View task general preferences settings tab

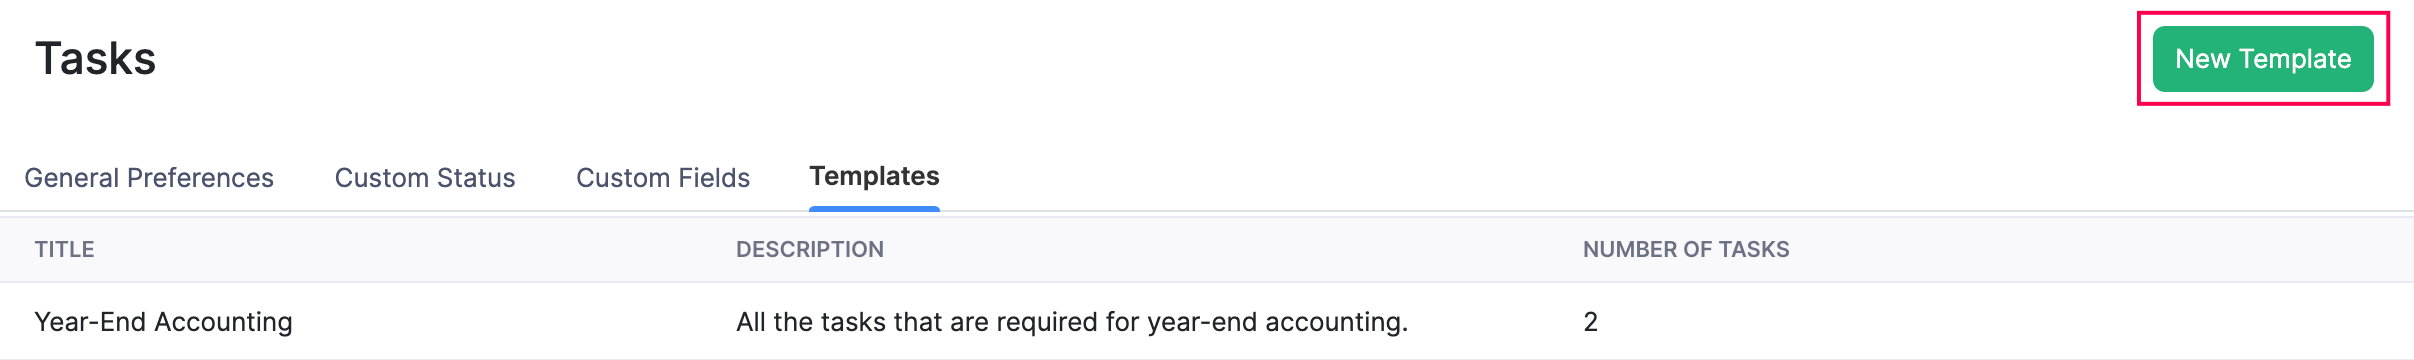coord(149,178)
